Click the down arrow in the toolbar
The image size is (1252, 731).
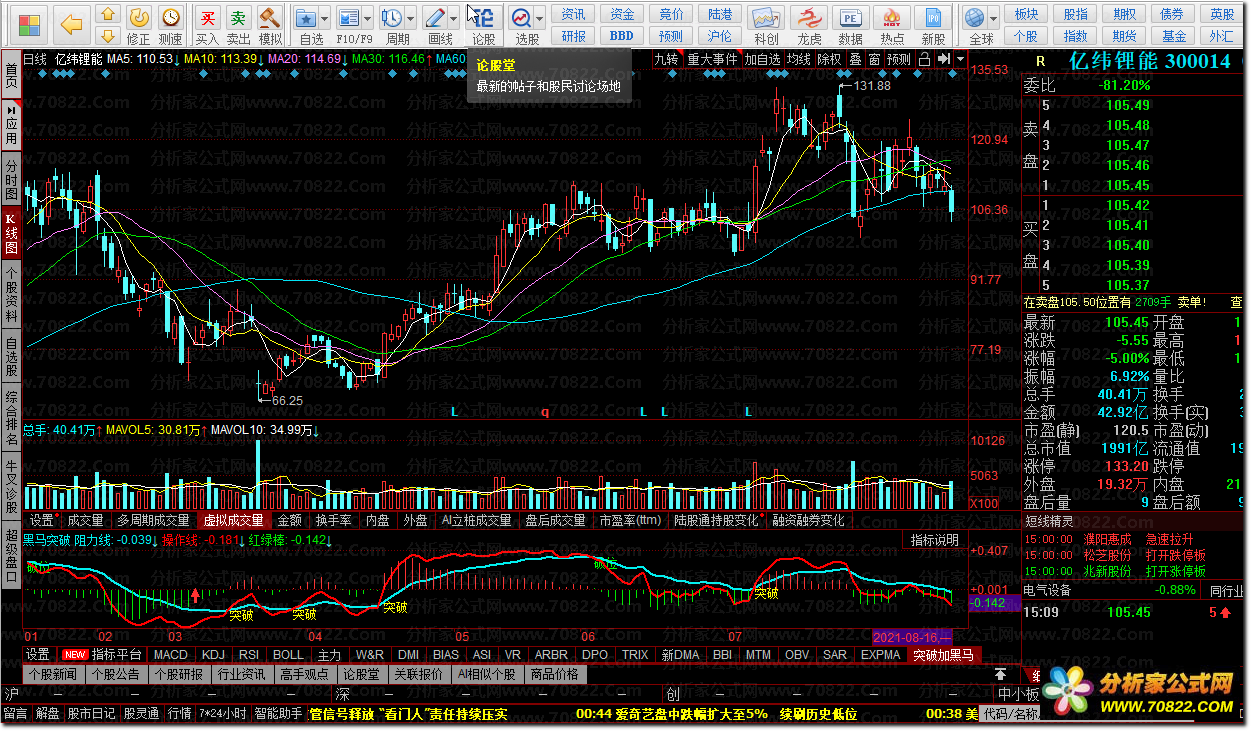[x=109, y=37]
